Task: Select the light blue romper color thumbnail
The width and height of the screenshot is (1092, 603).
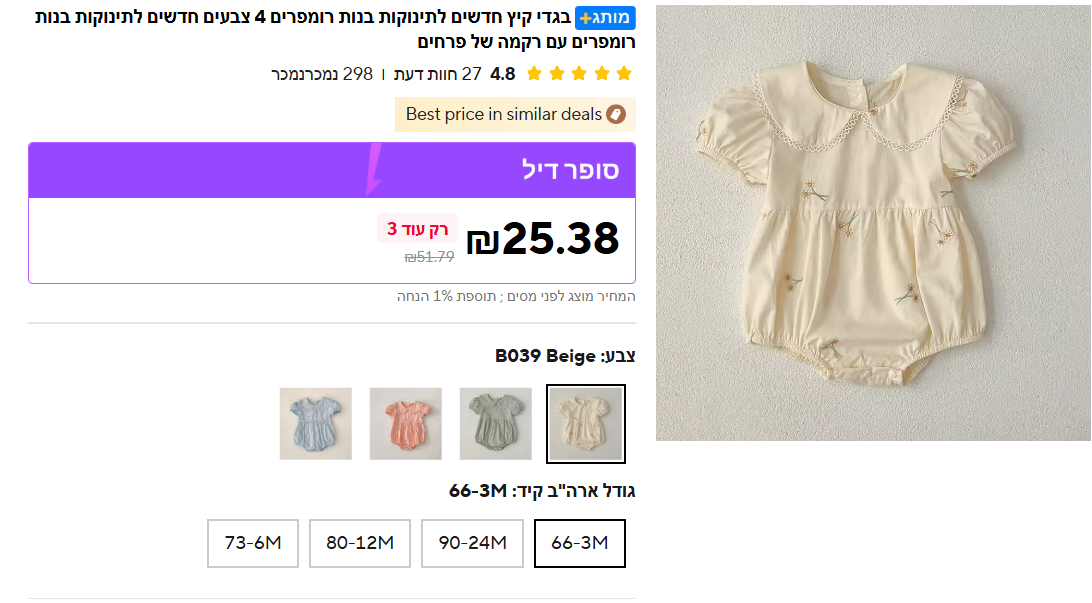Action: click(316, 424)
